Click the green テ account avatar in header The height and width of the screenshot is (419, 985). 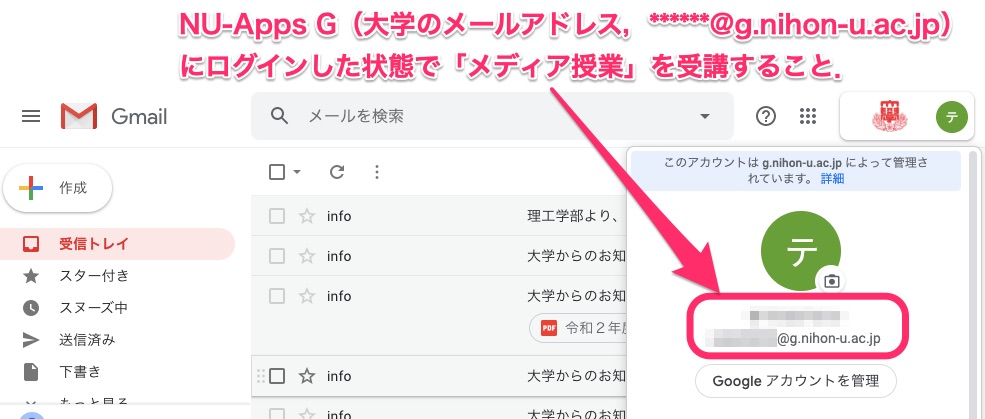(952, 117)
